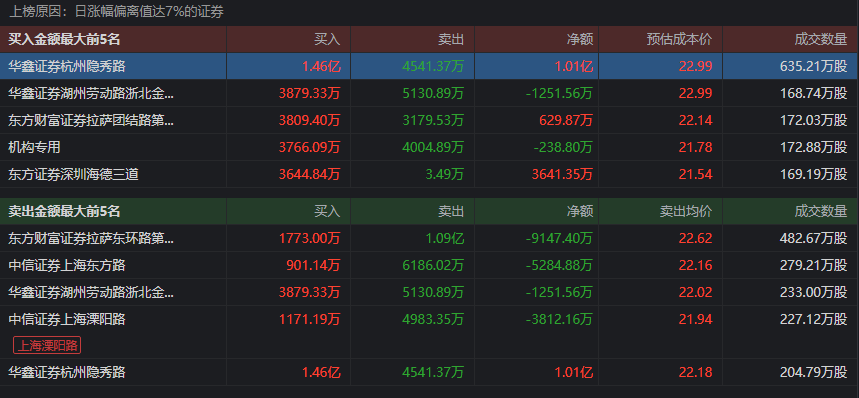Click buy amount 3644.84万
This screenshot has height=398, width=859.
pyautogui.click(x=310, y=174)
